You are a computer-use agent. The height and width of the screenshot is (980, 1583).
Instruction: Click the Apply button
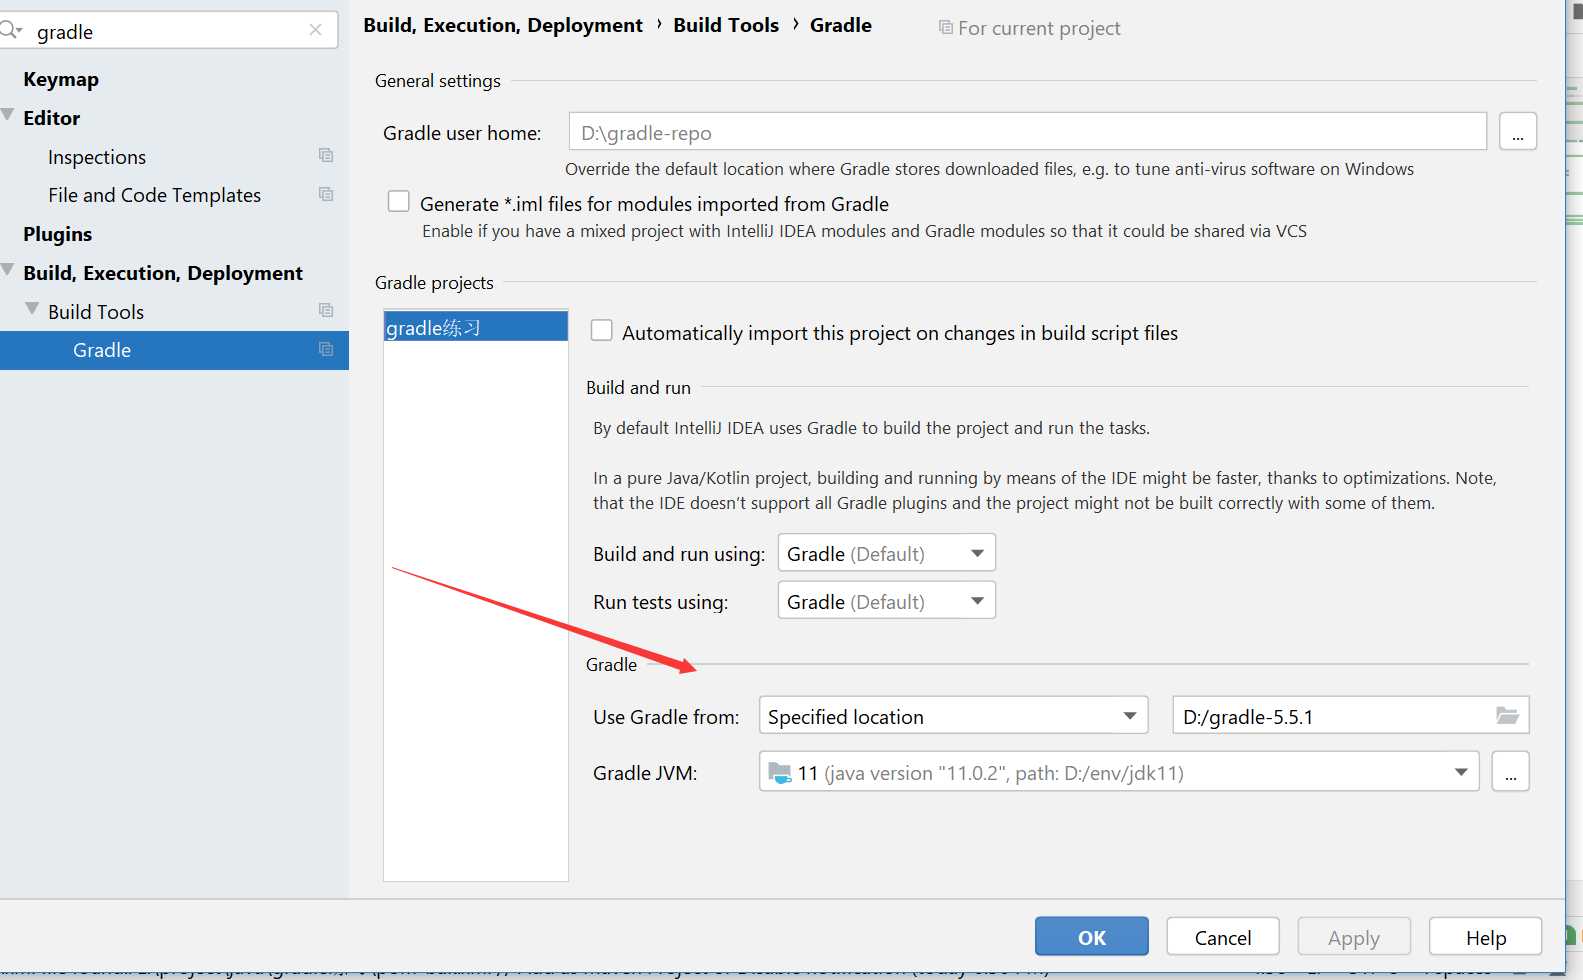click(x=1354, y=937)
